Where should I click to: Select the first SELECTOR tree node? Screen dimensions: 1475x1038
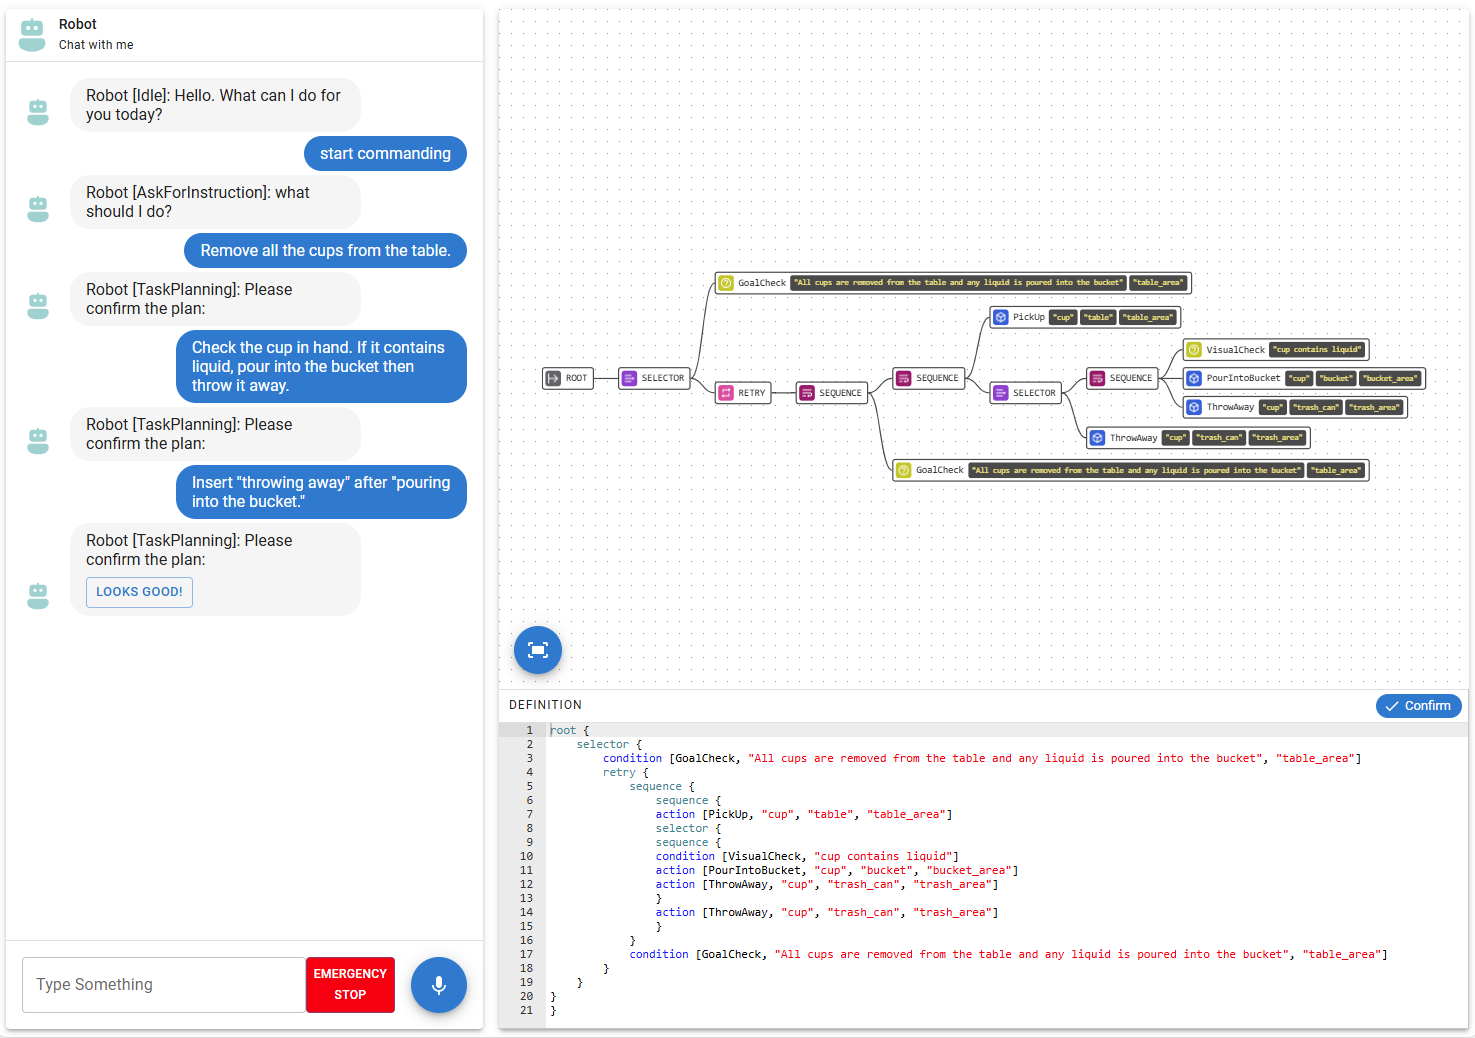click(654, 378)
